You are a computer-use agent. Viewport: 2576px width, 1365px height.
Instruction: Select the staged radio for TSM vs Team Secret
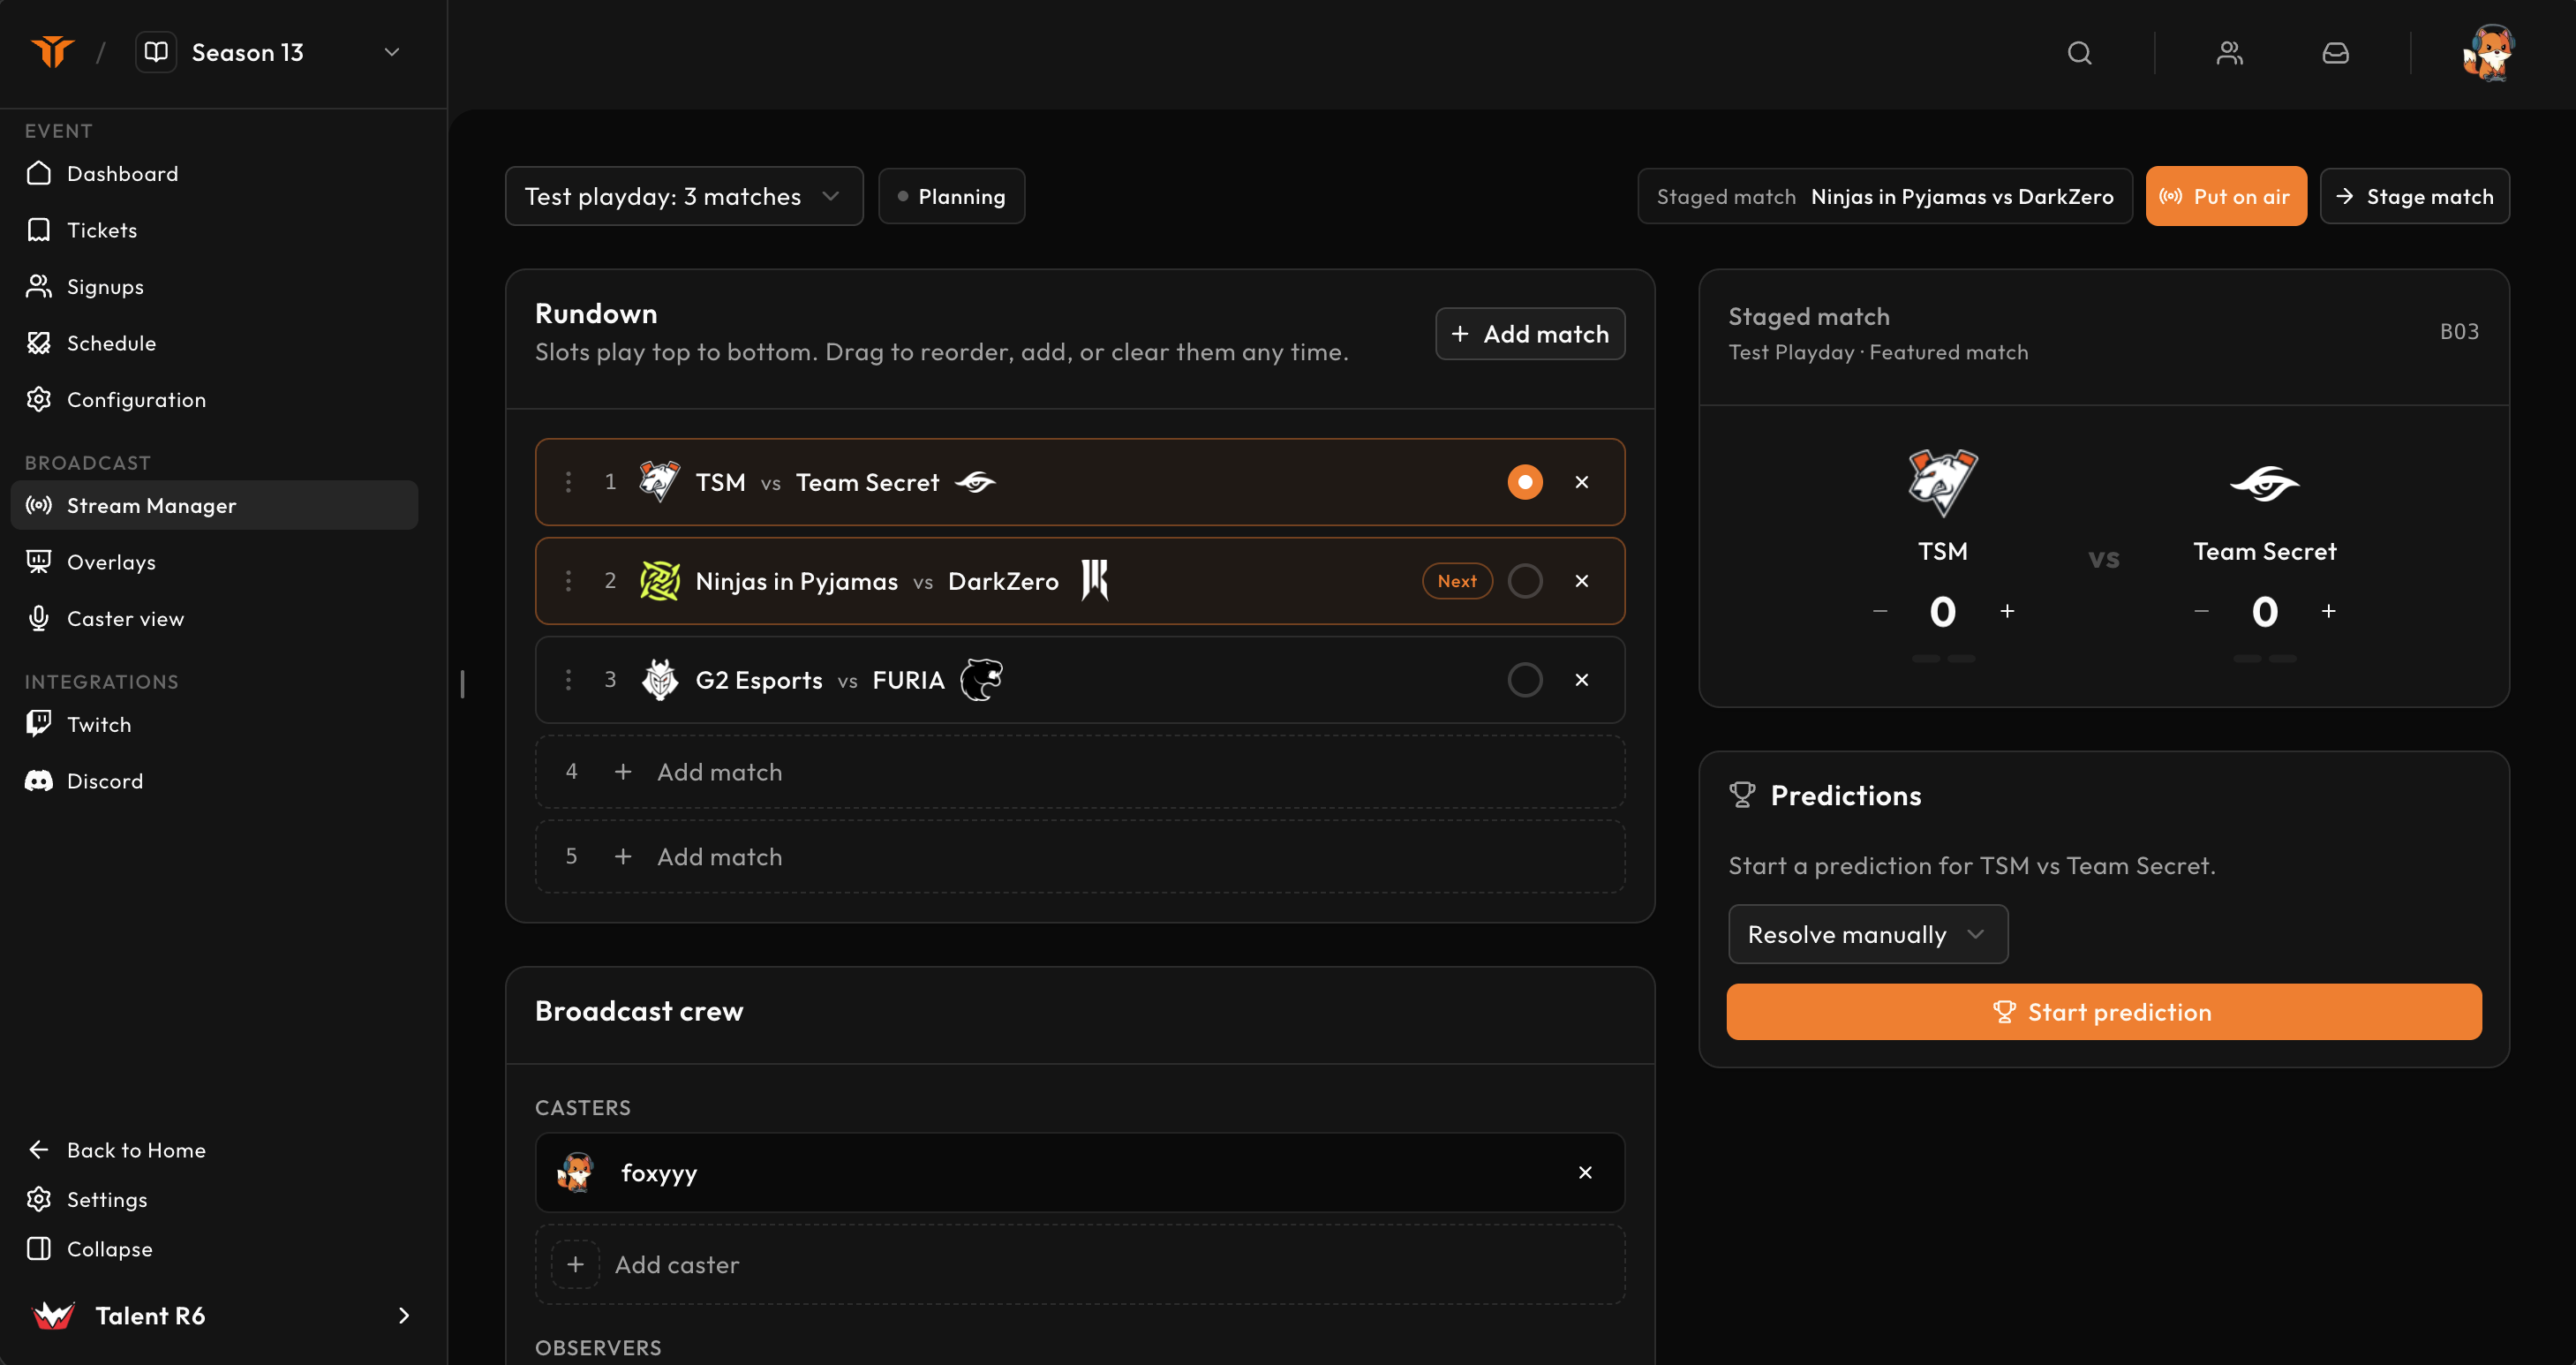pos(1524,482)
